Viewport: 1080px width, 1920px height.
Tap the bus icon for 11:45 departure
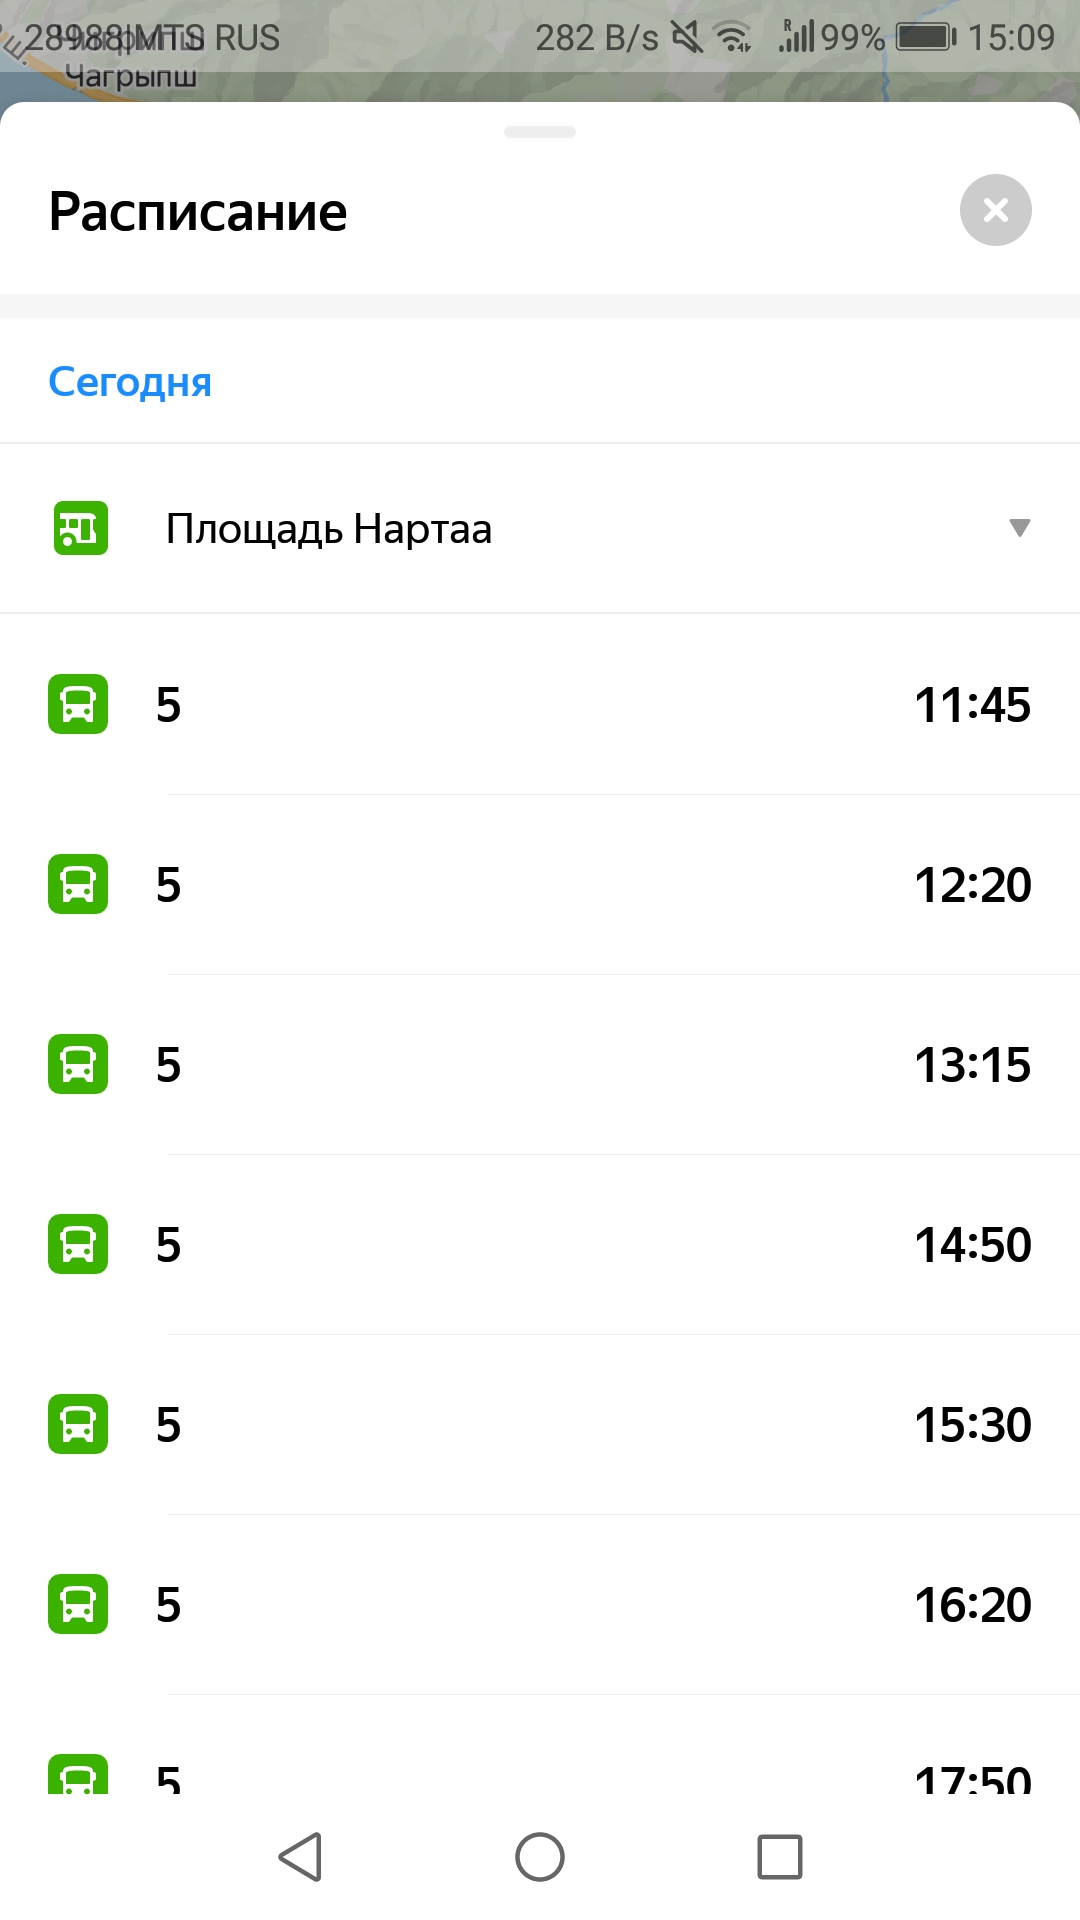point(78,704)
